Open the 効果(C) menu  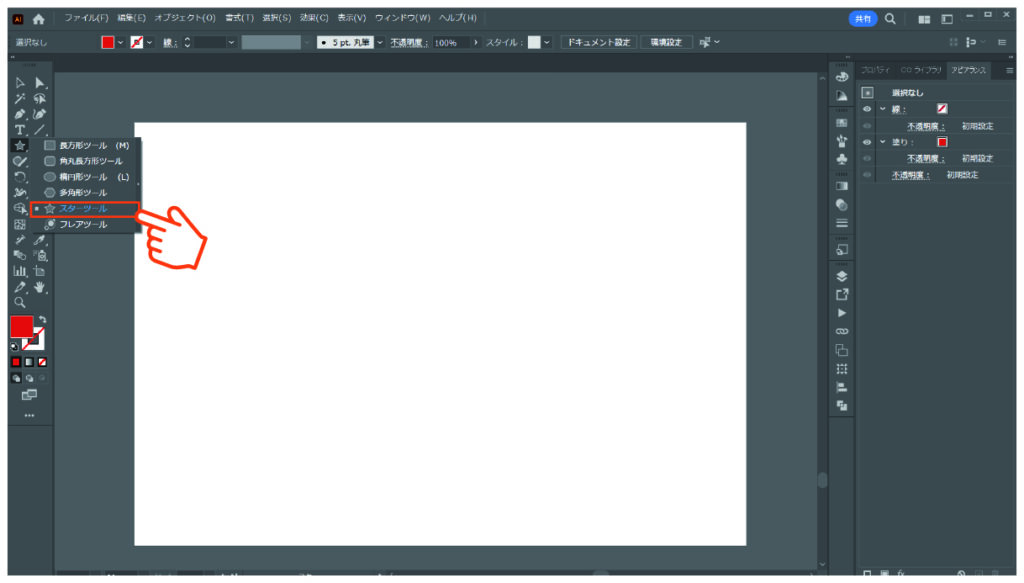point(314,18)
